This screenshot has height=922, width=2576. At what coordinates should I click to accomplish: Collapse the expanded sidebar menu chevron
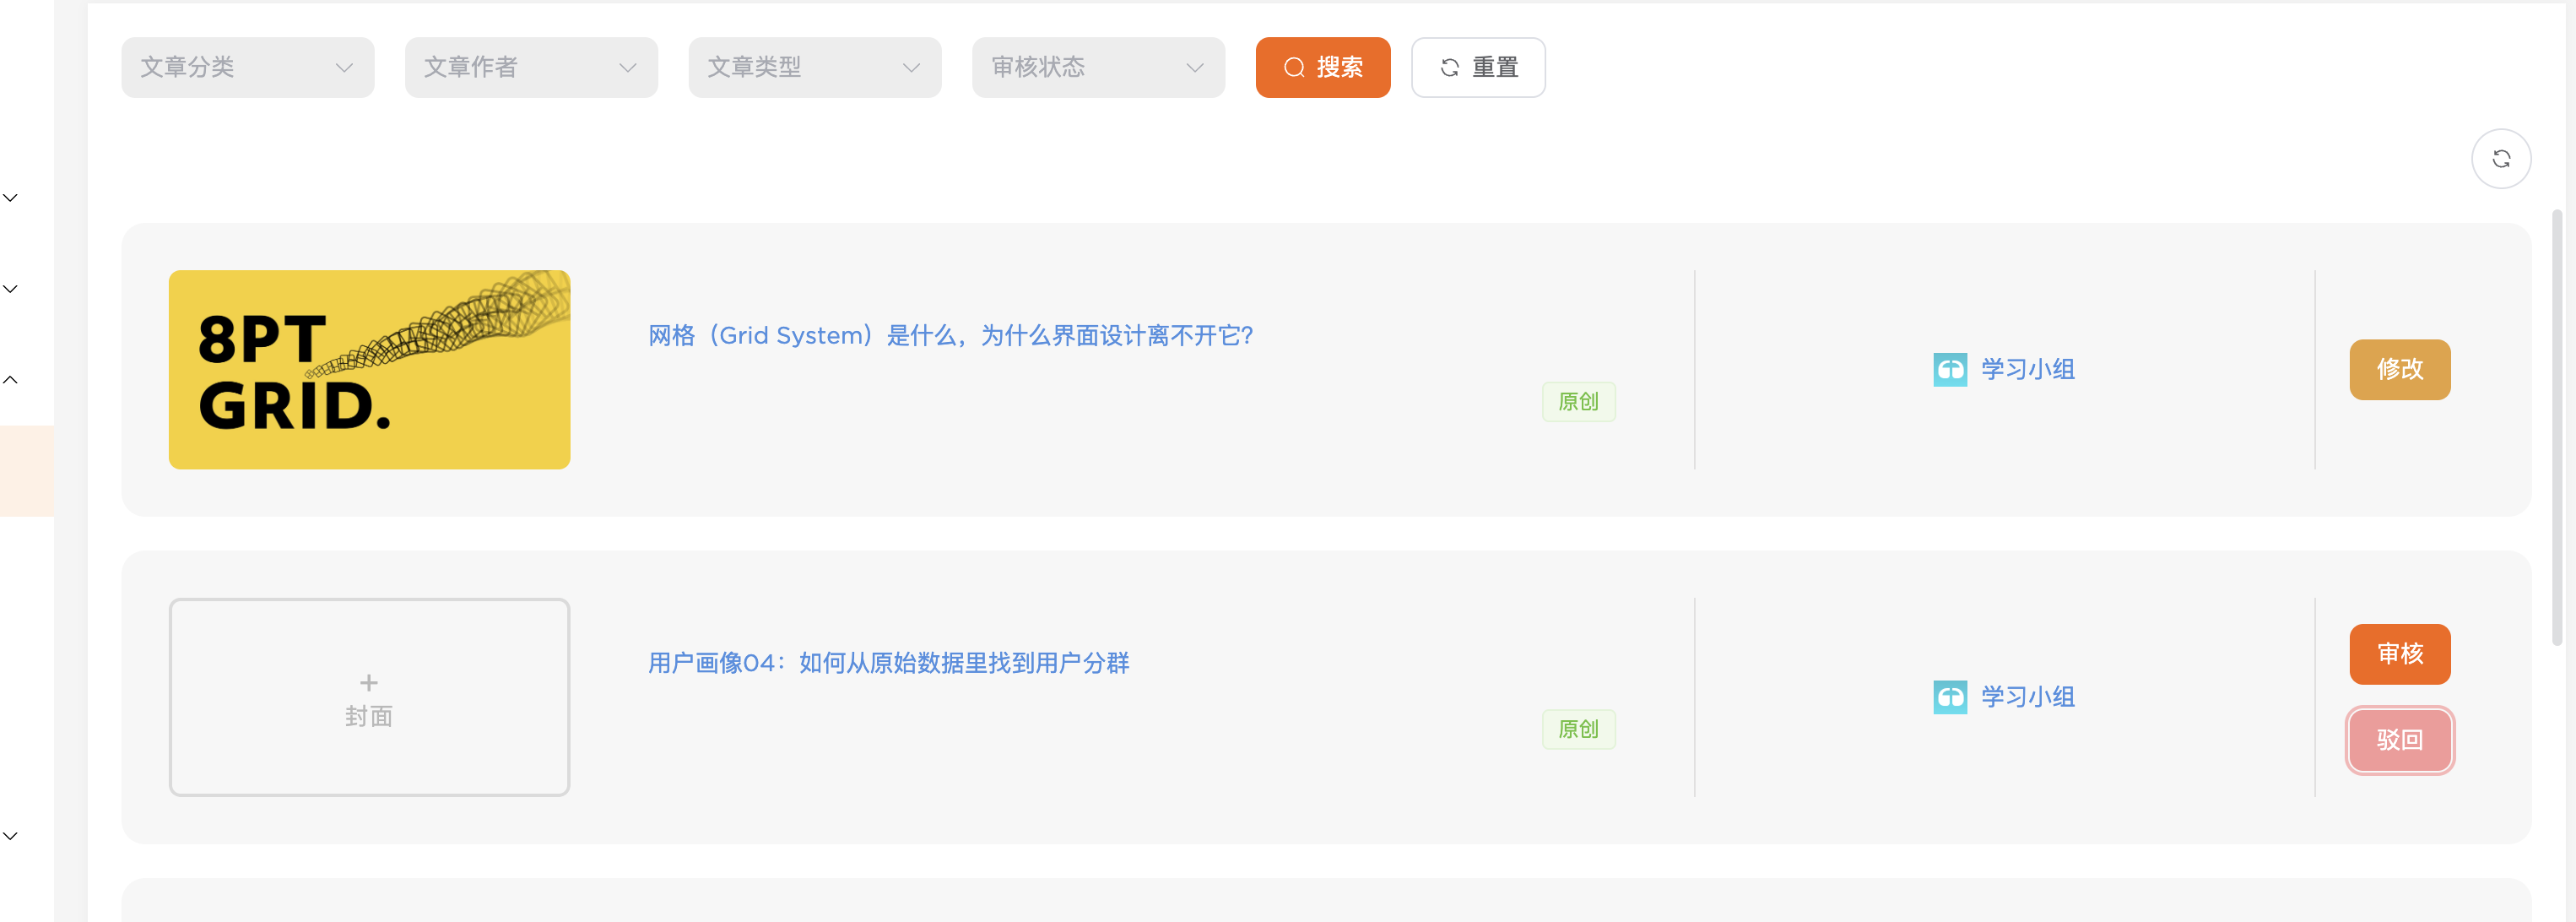point(11,380)
